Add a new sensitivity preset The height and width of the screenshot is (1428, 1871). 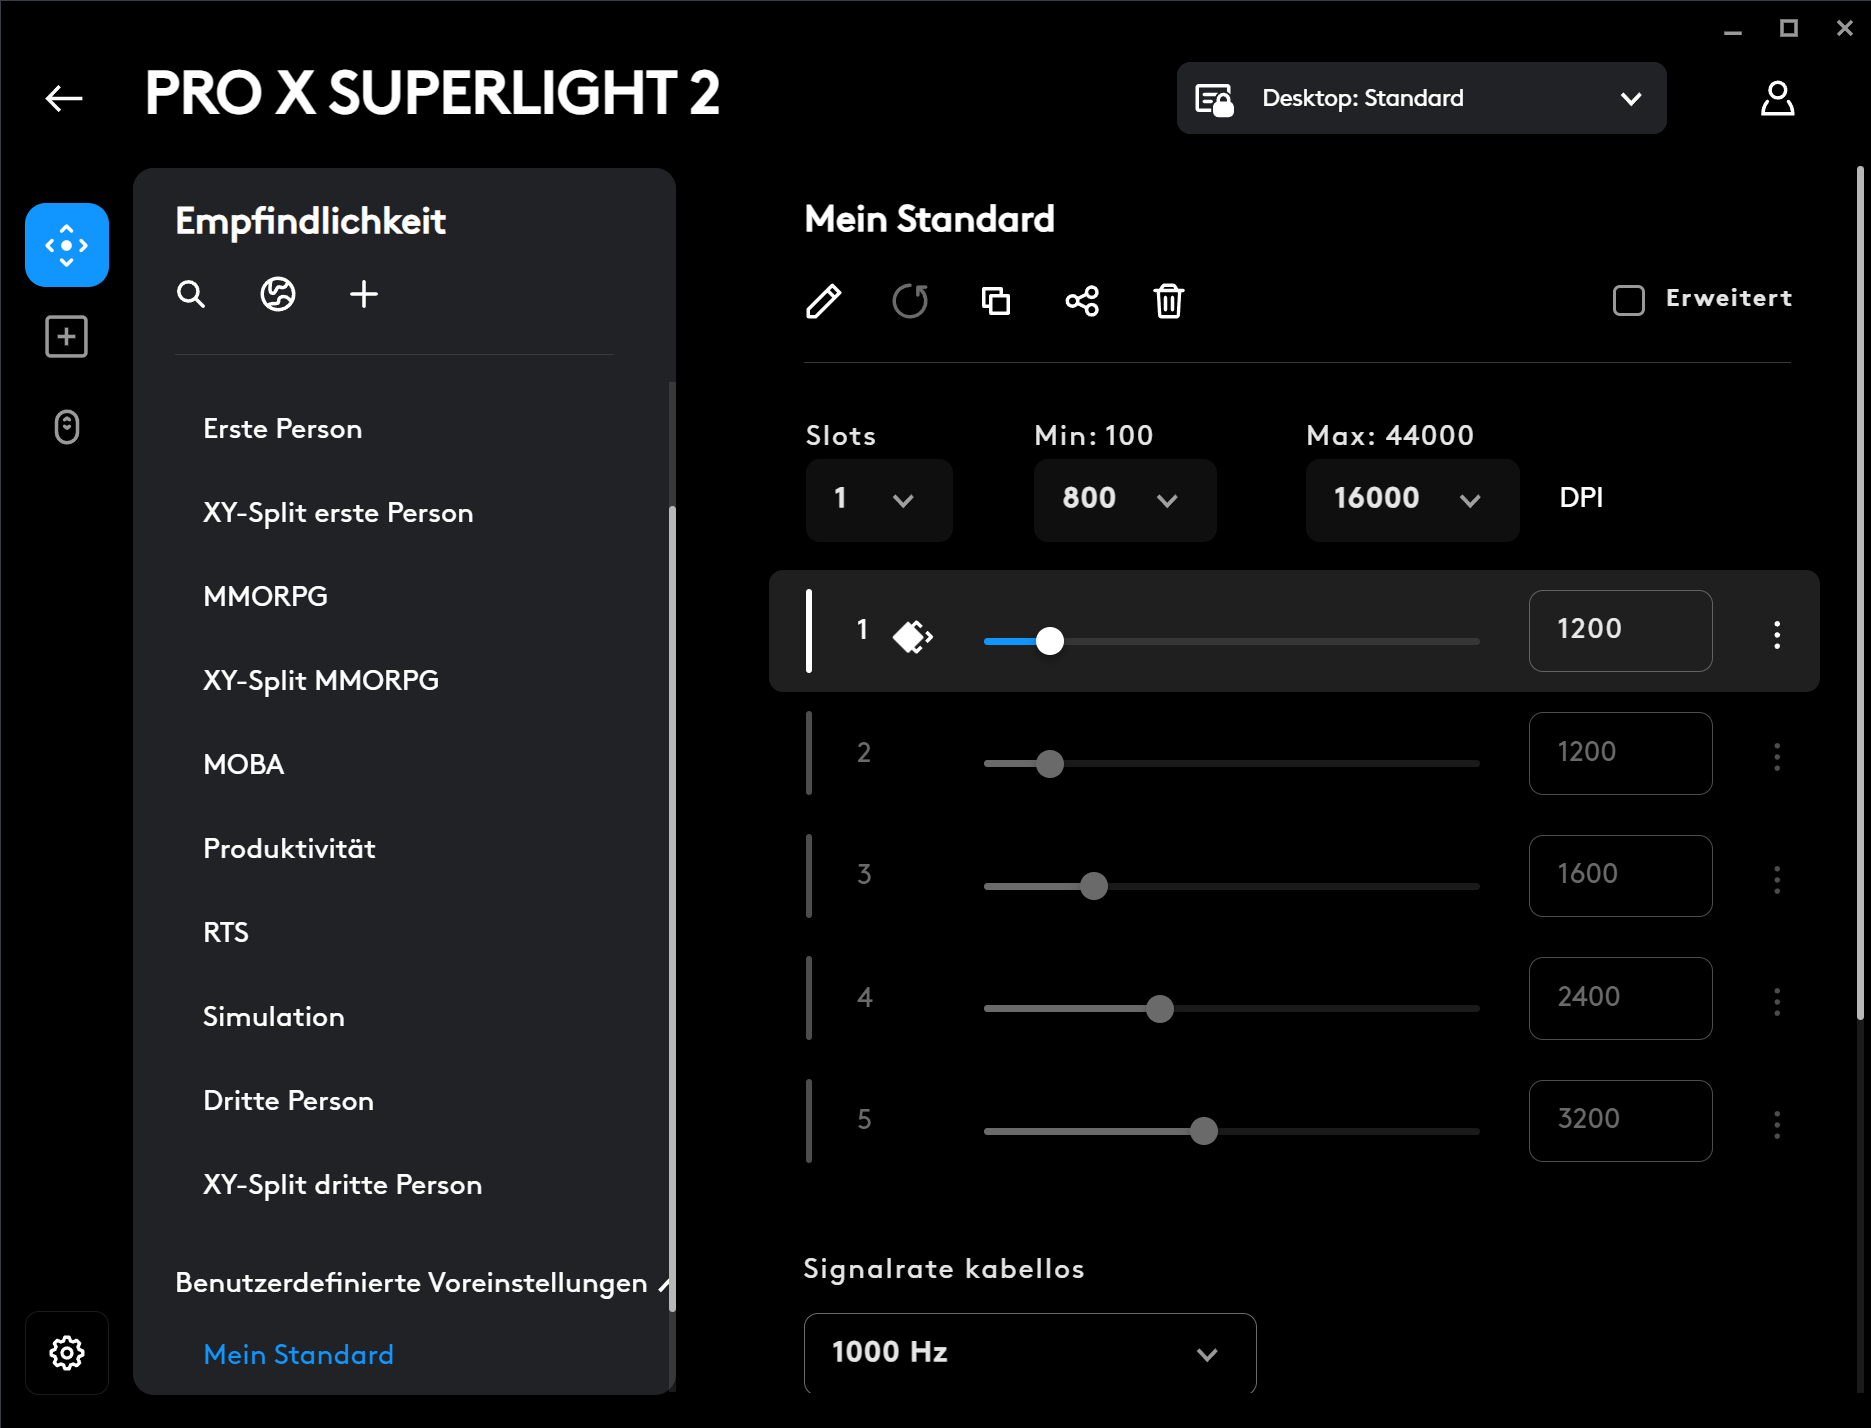[364, 294]
